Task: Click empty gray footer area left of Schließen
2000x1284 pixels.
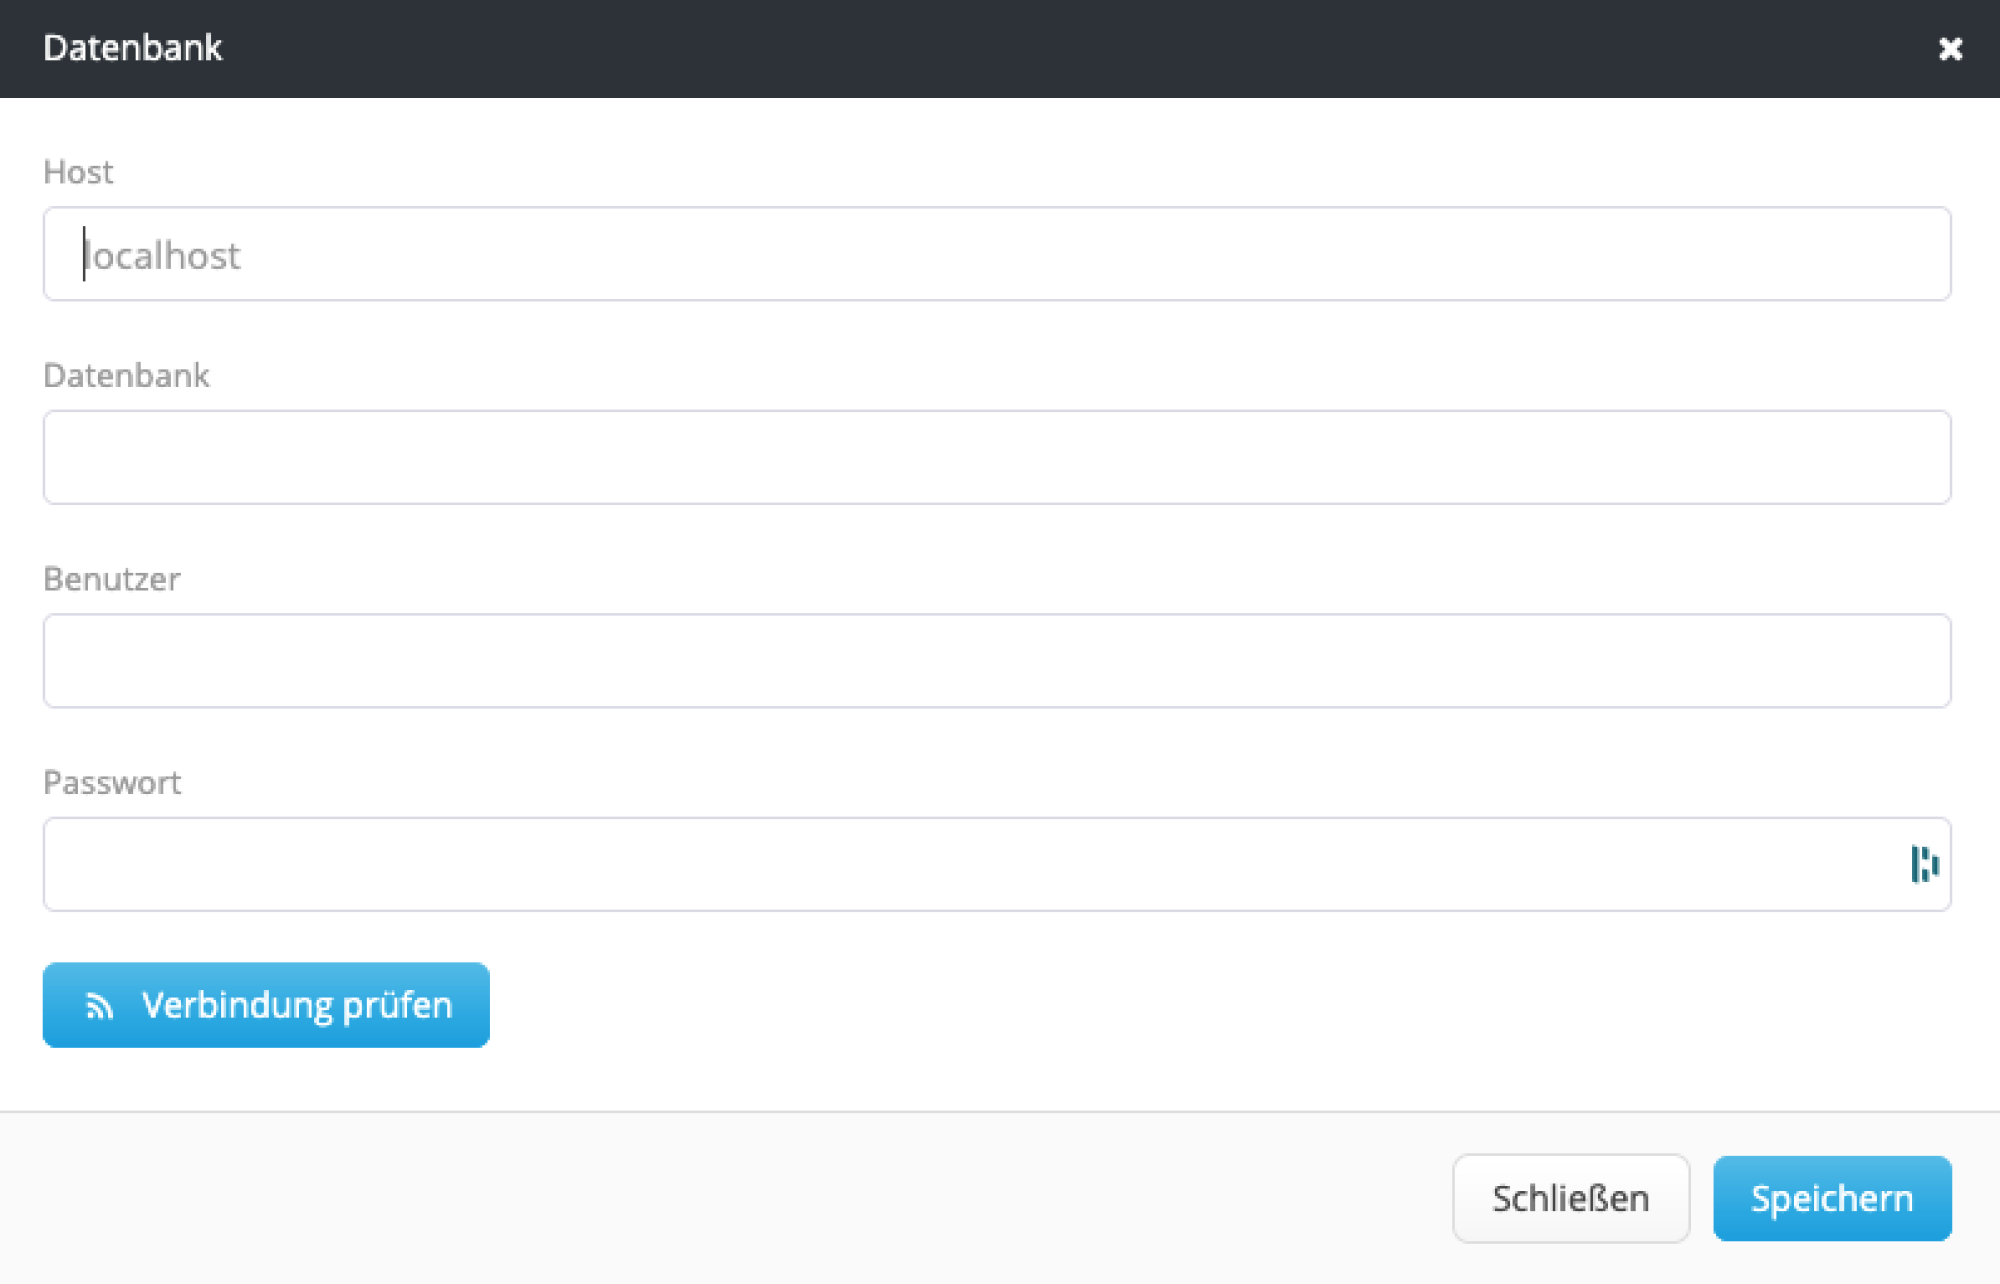Action: click(700, 1198)
